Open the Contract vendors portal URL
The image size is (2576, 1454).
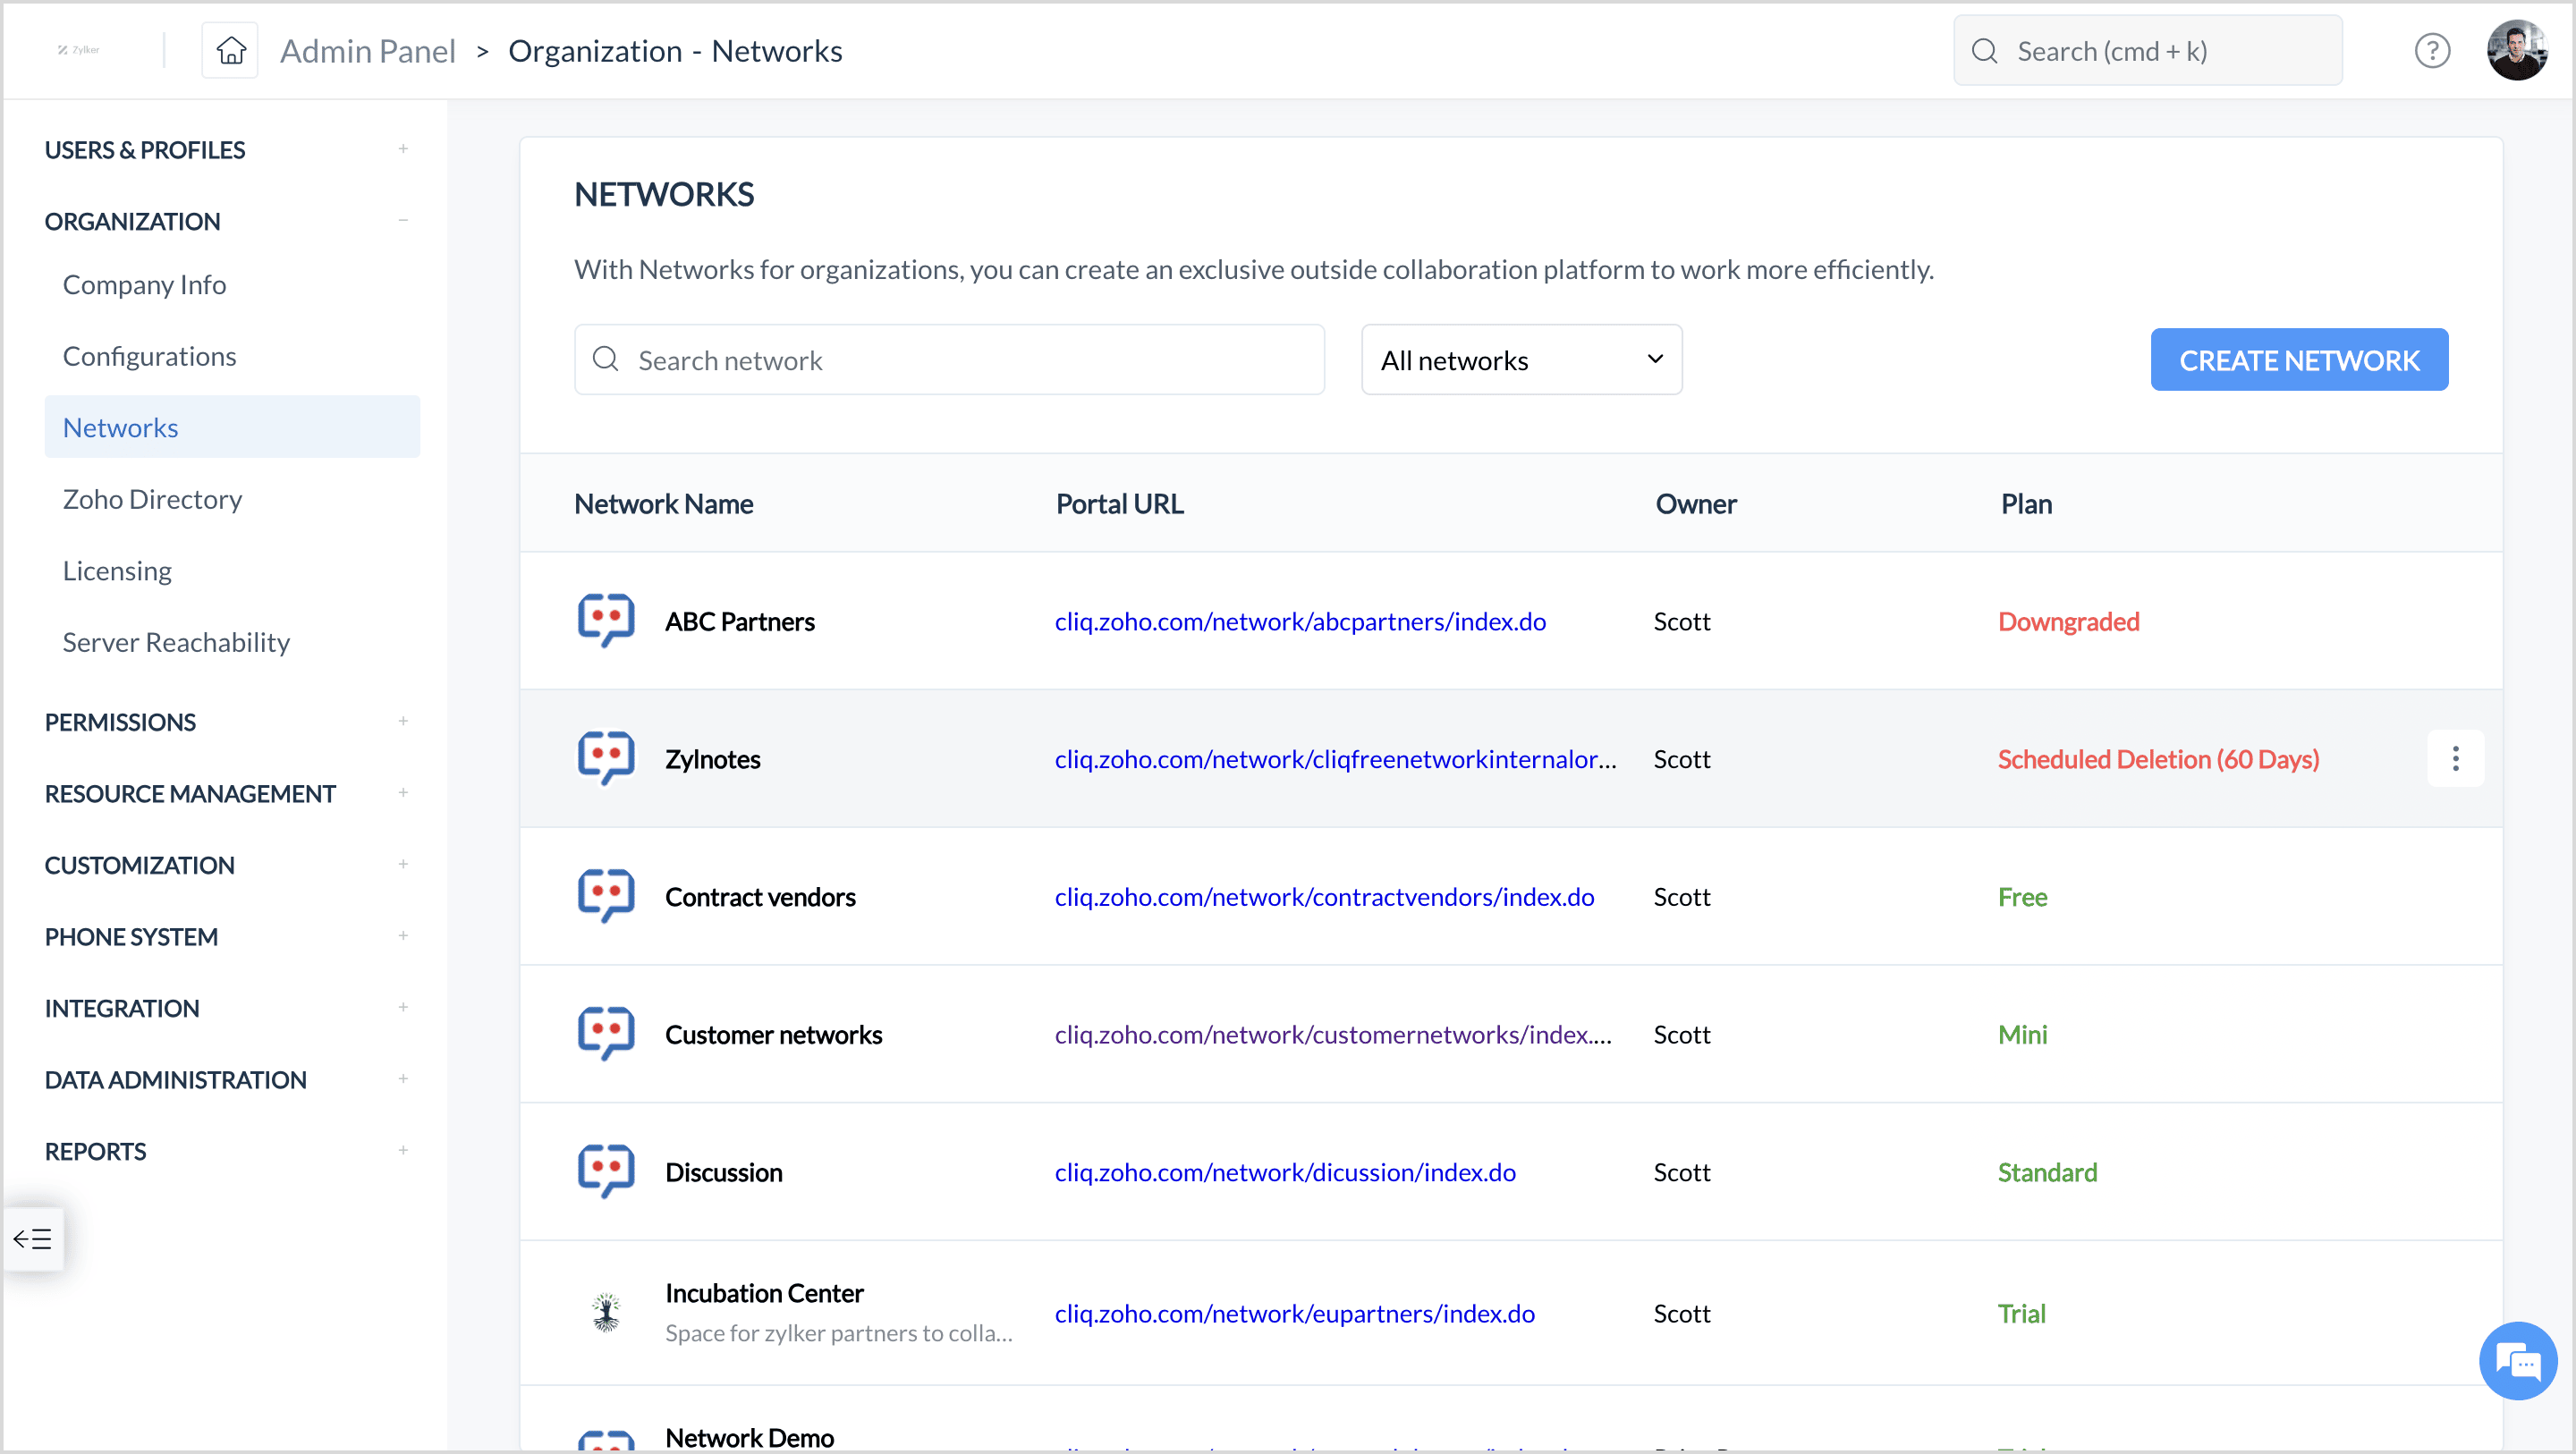click(x=1324, y=896)
